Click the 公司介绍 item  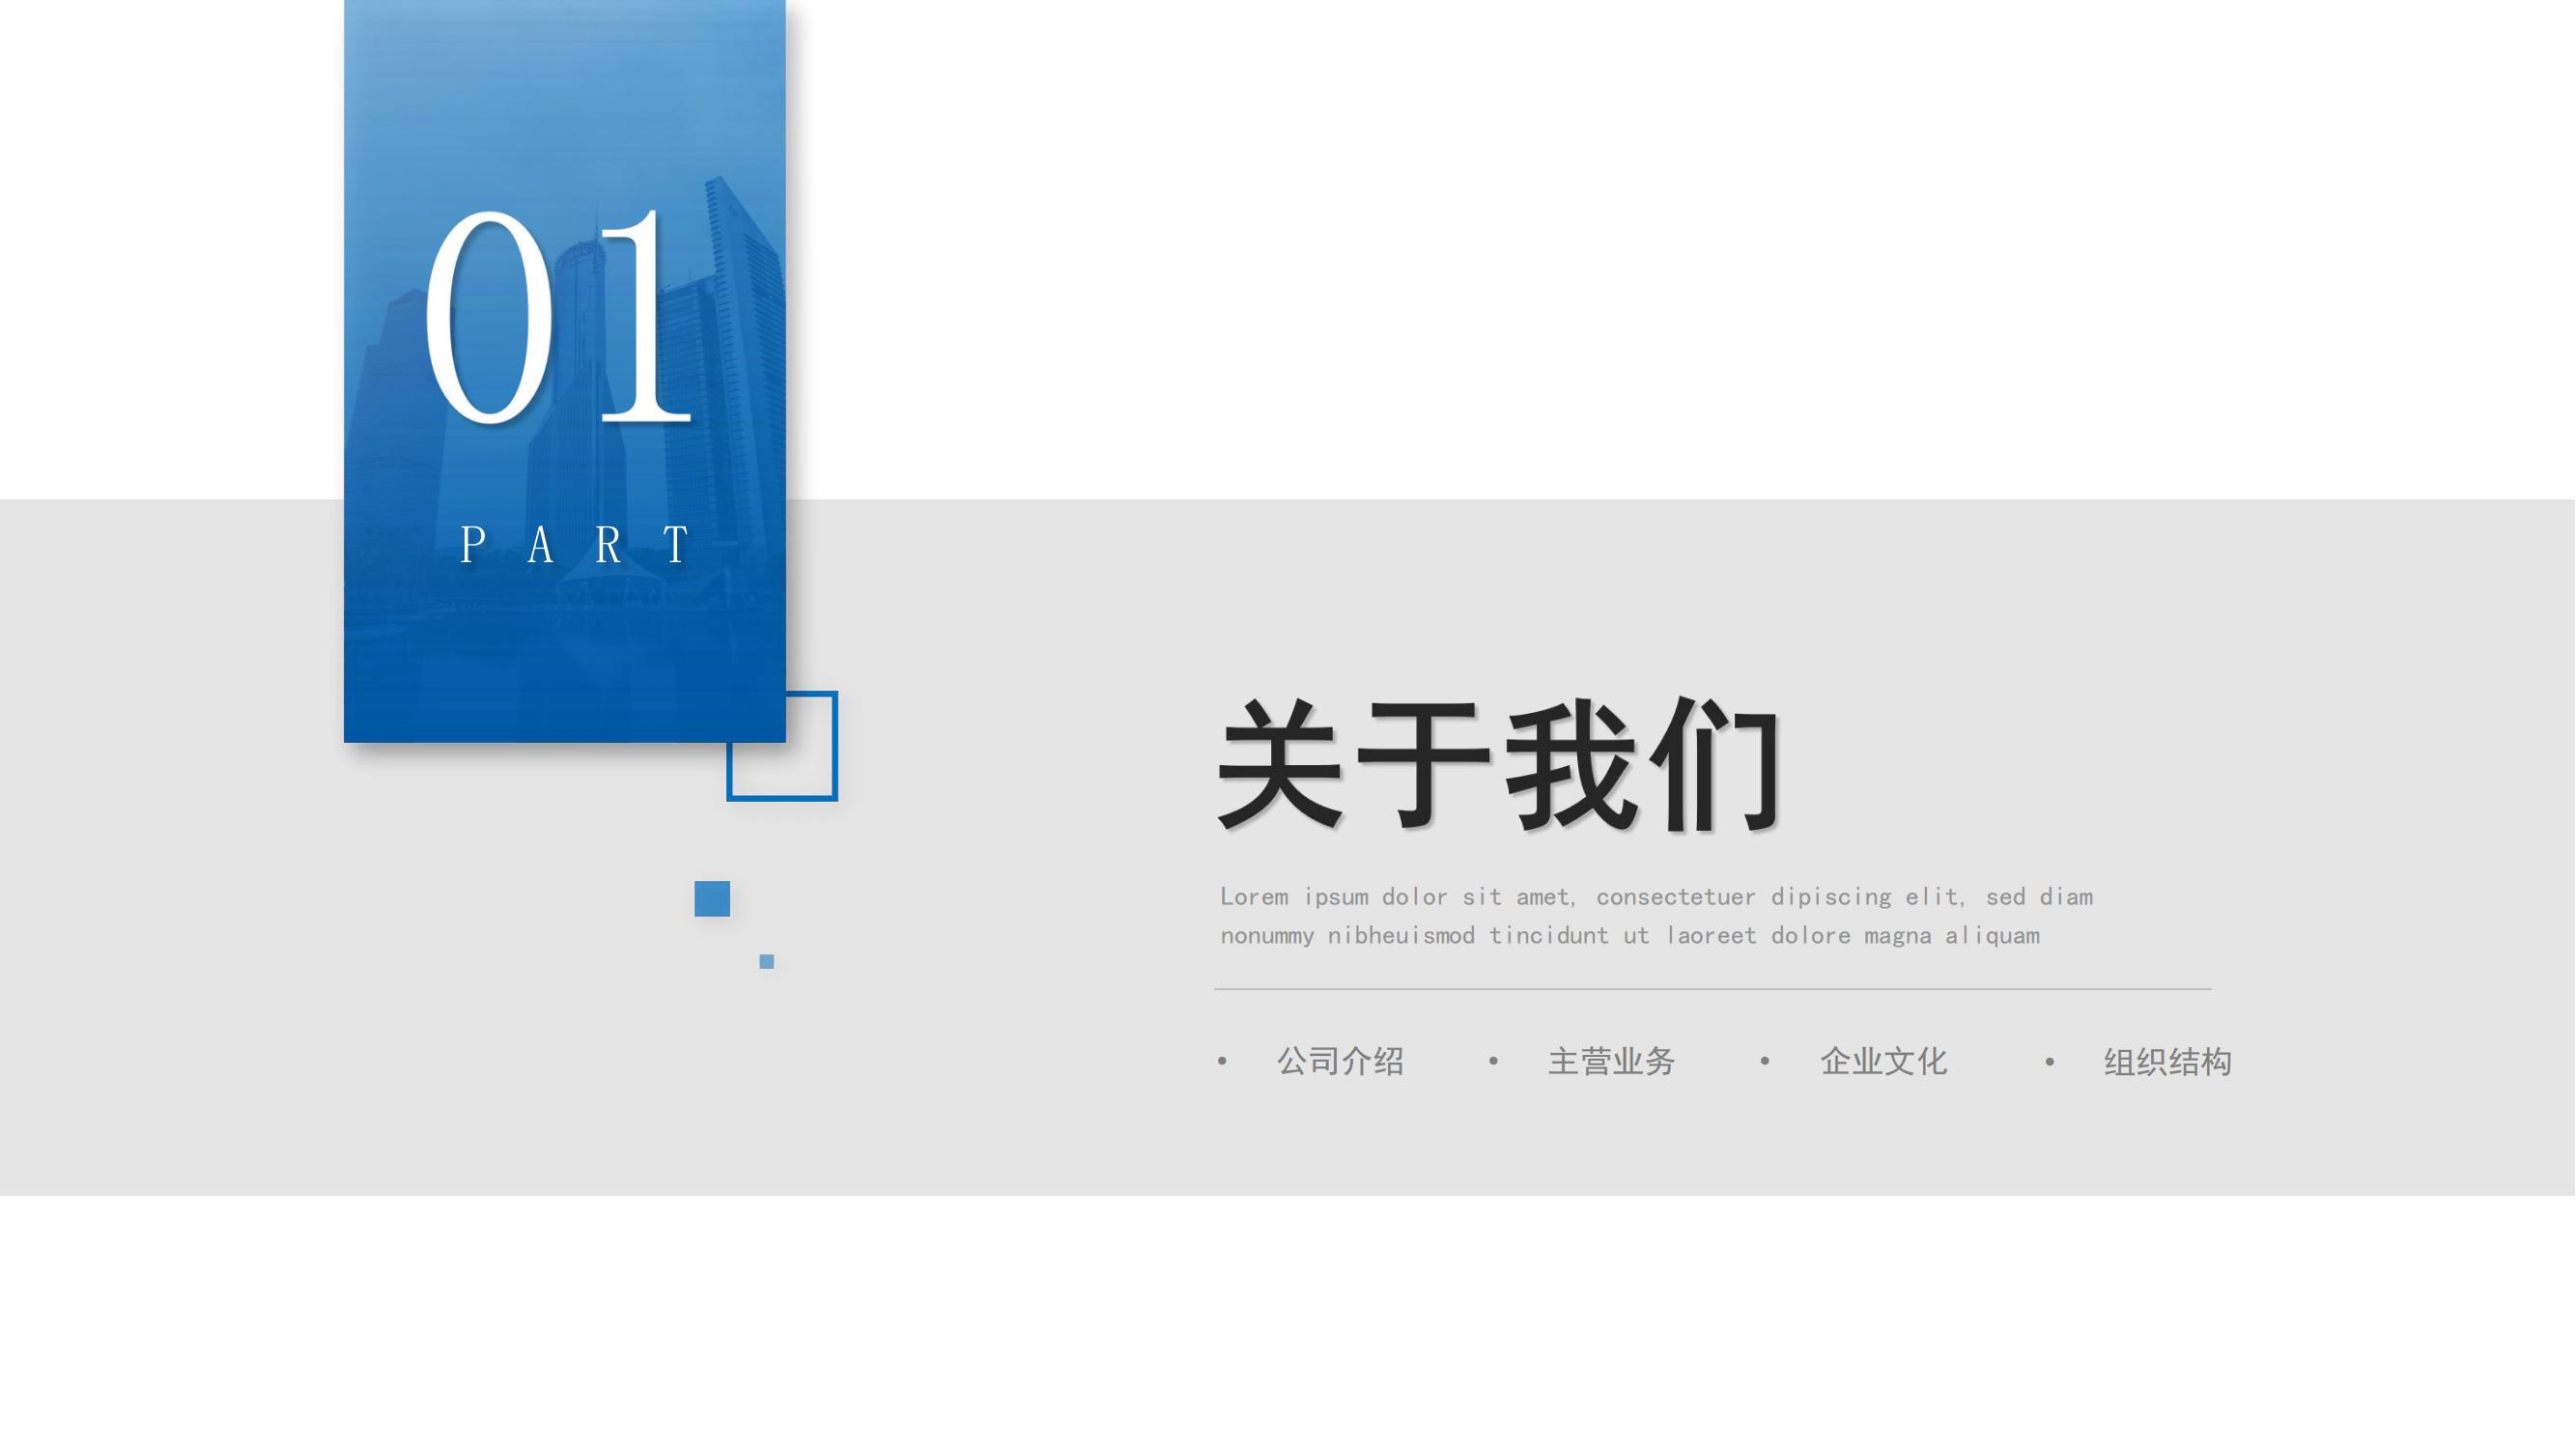pyautogui.click(x=1340, y=1061)
